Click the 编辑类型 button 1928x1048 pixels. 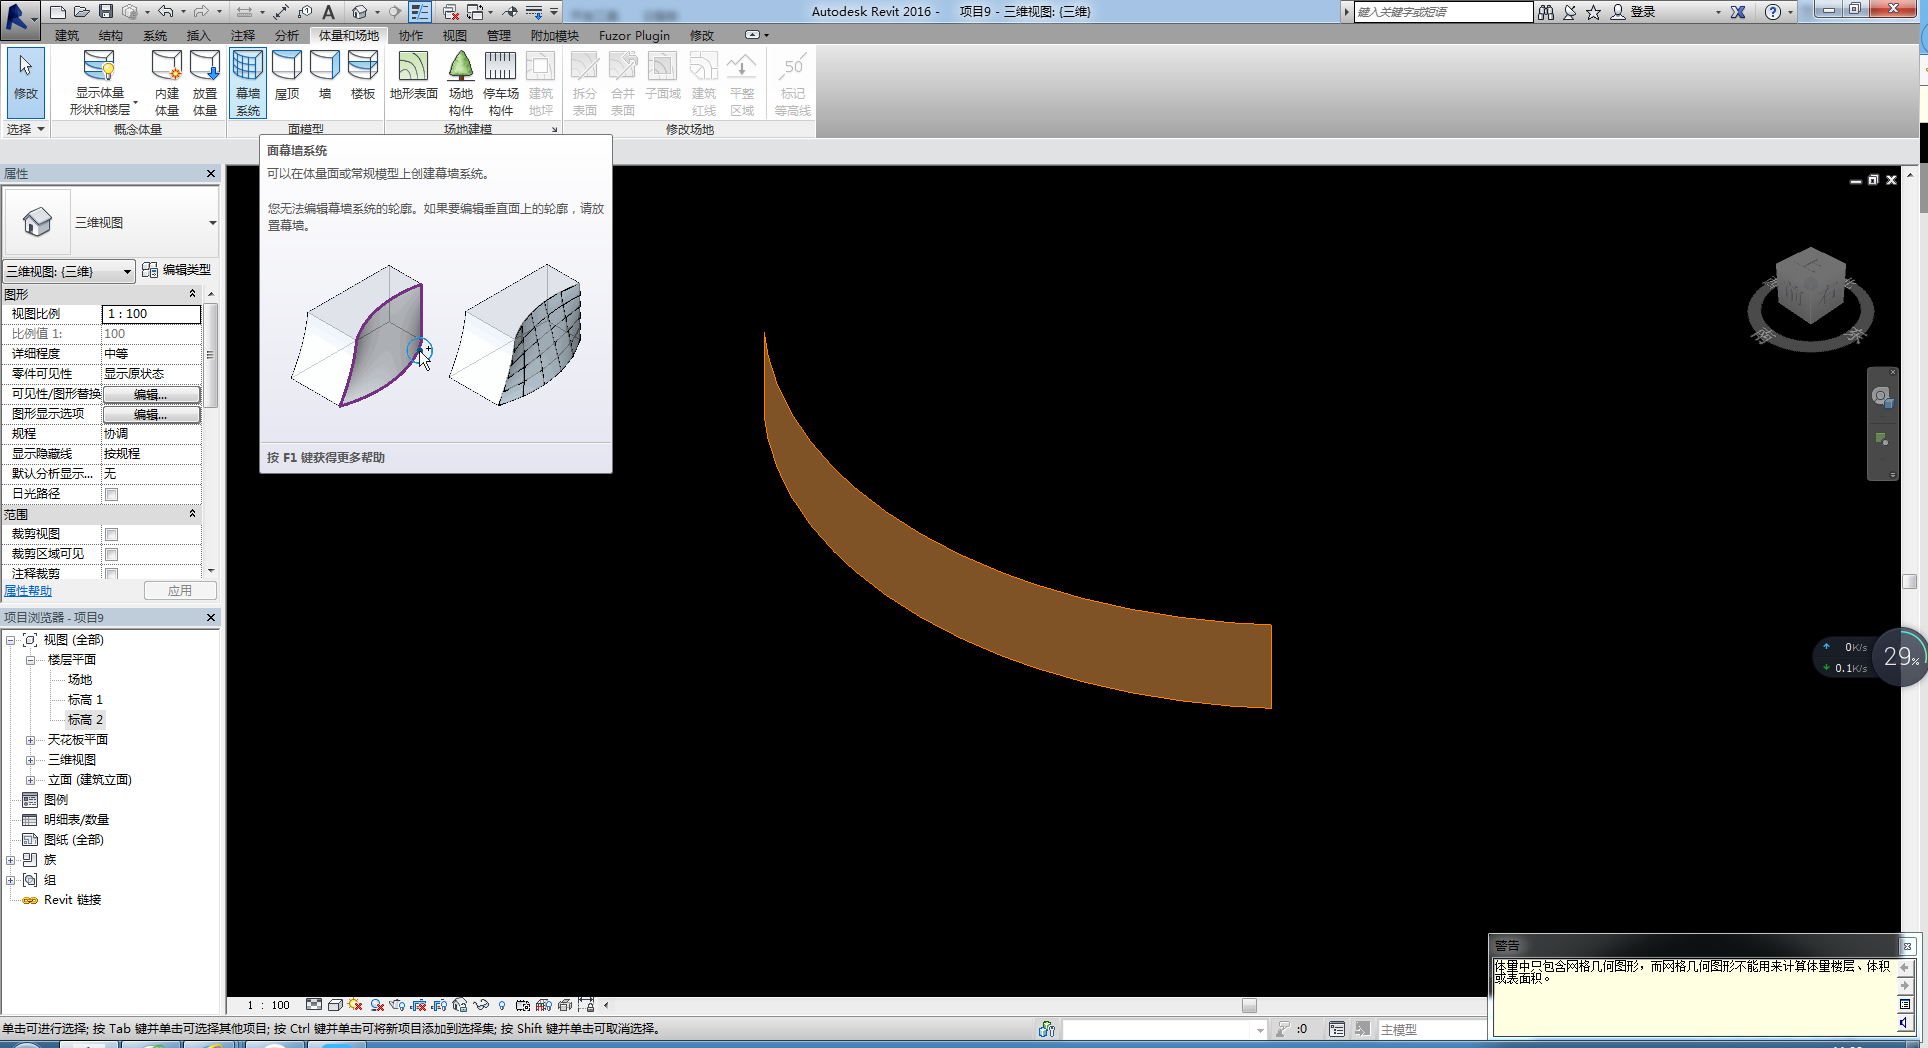(x=177, y=270)
